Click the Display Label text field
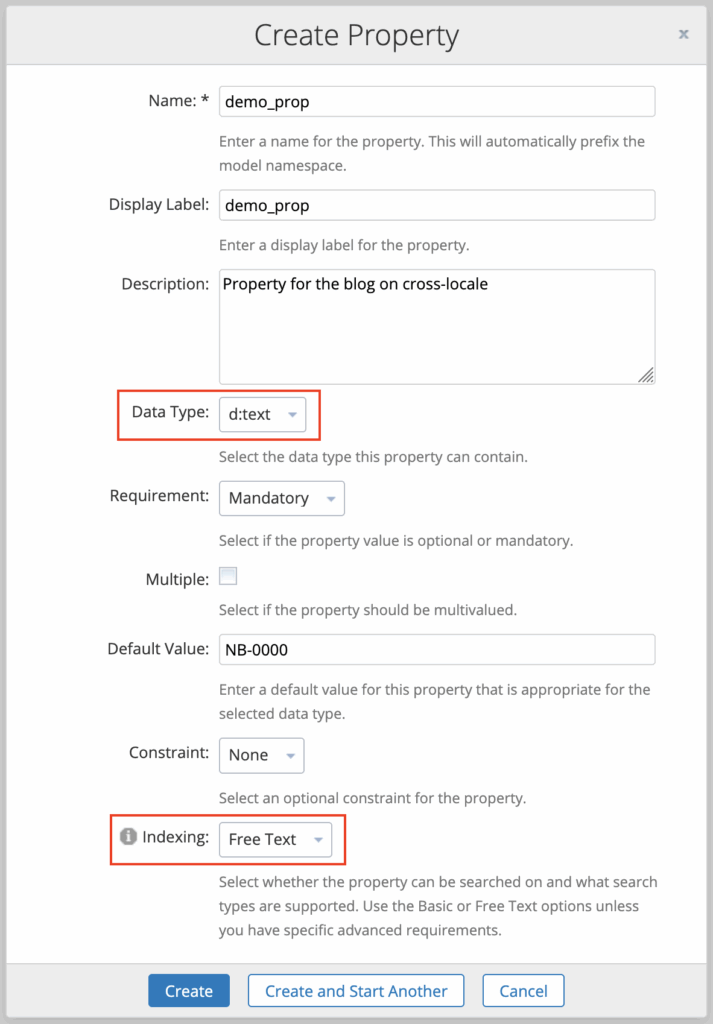 (x=437, y=205)
